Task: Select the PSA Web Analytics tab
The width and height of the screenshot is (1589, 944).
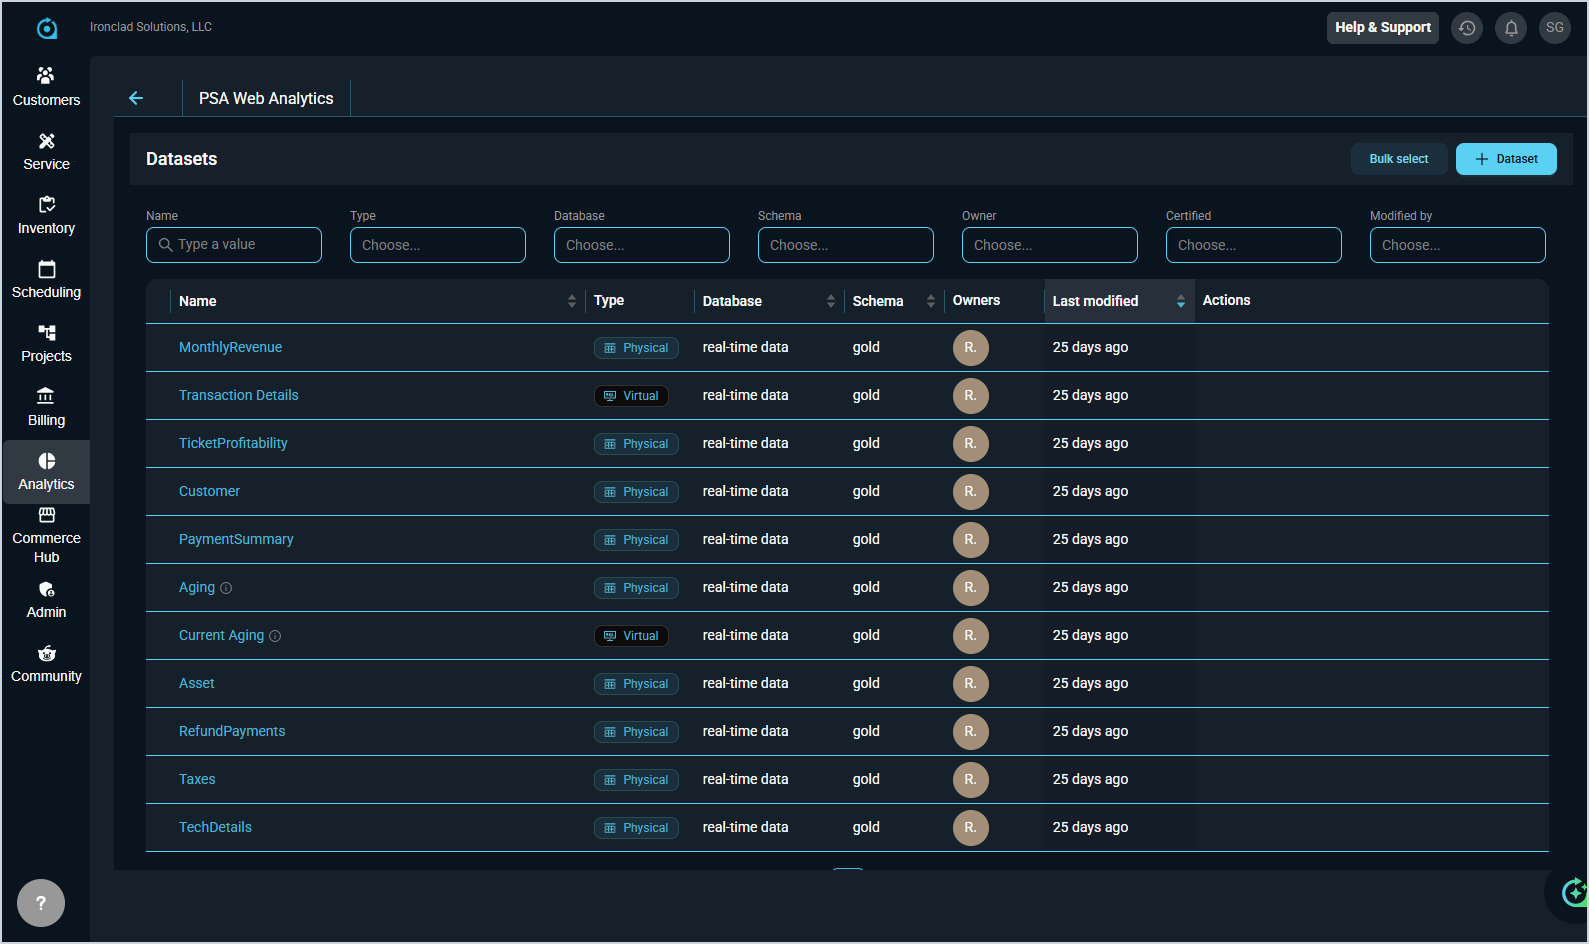Action: click(x=266, y=98)
